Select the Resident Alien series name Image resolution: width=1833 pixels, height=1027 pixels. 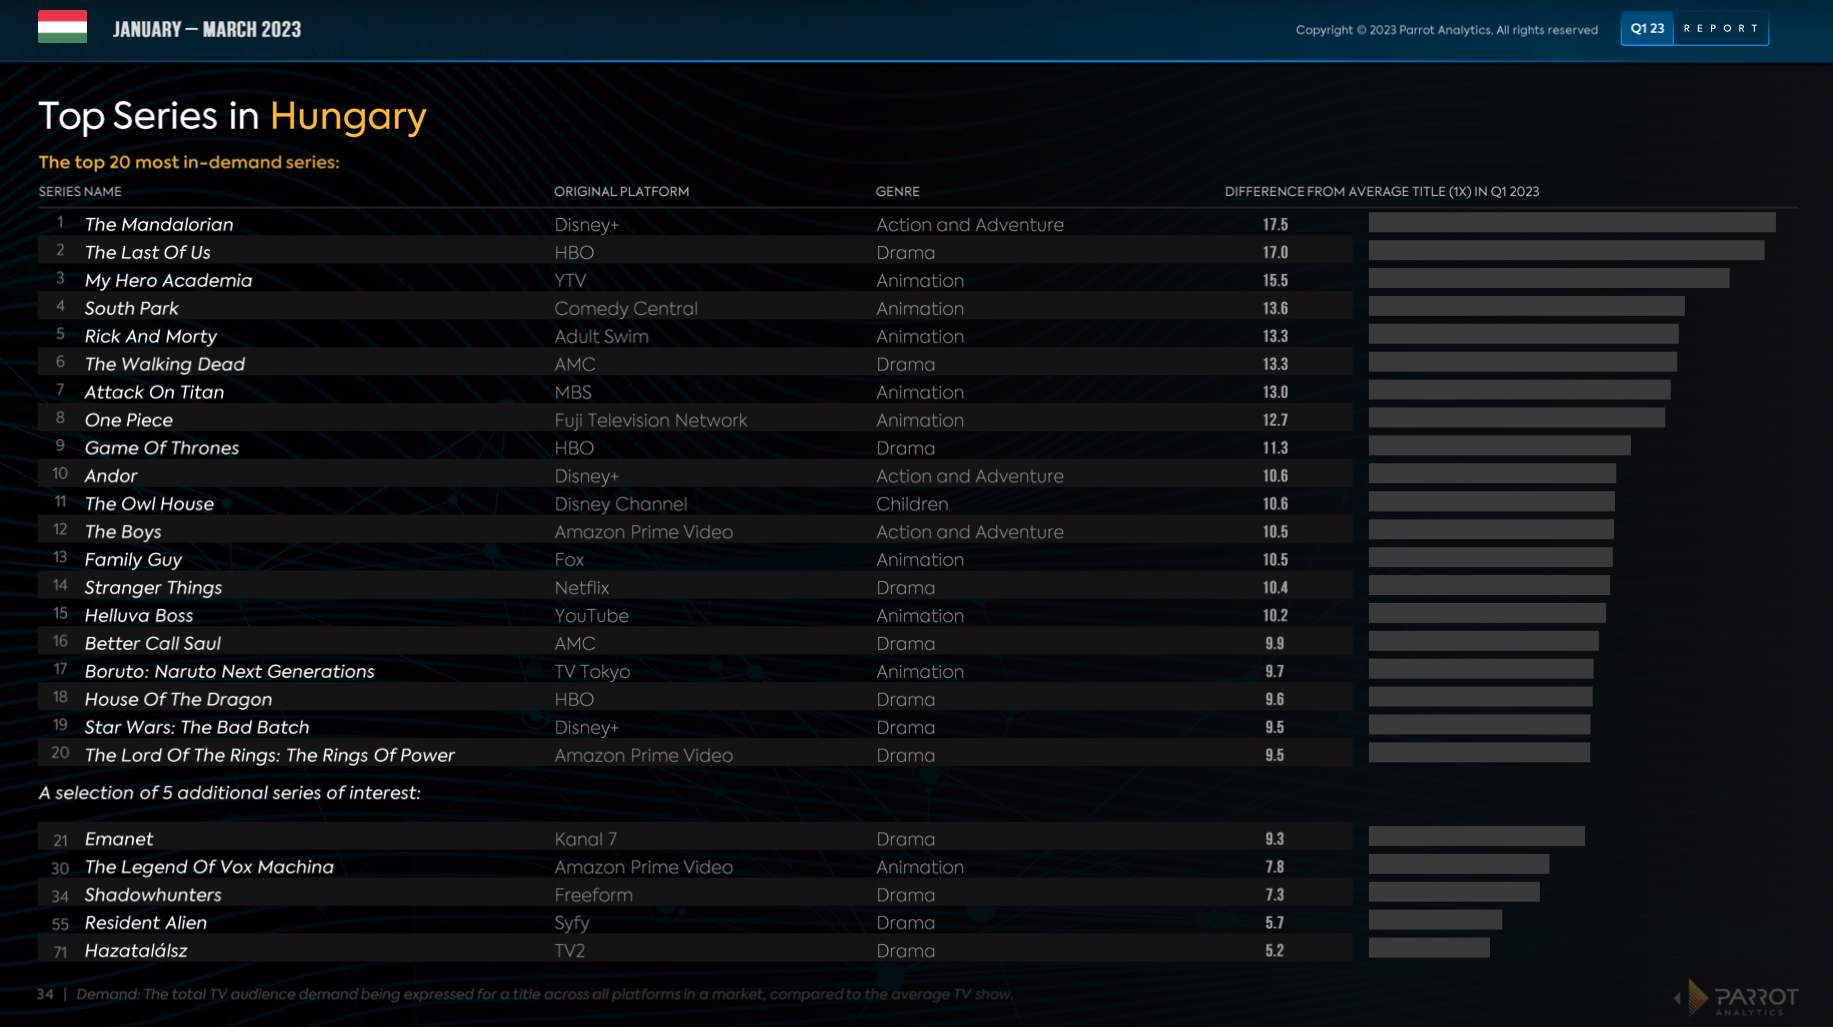pos(146,923)
